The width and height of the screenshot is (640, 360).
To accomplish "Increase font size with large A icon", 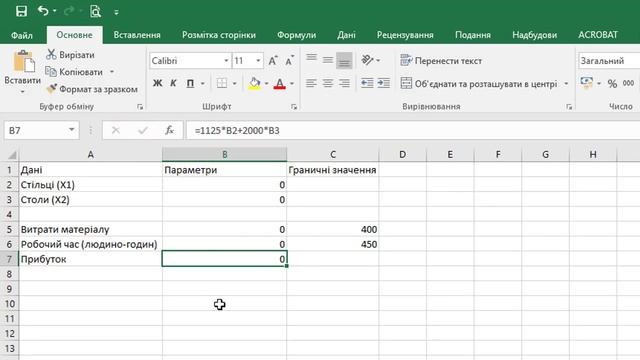I will 273,61.
